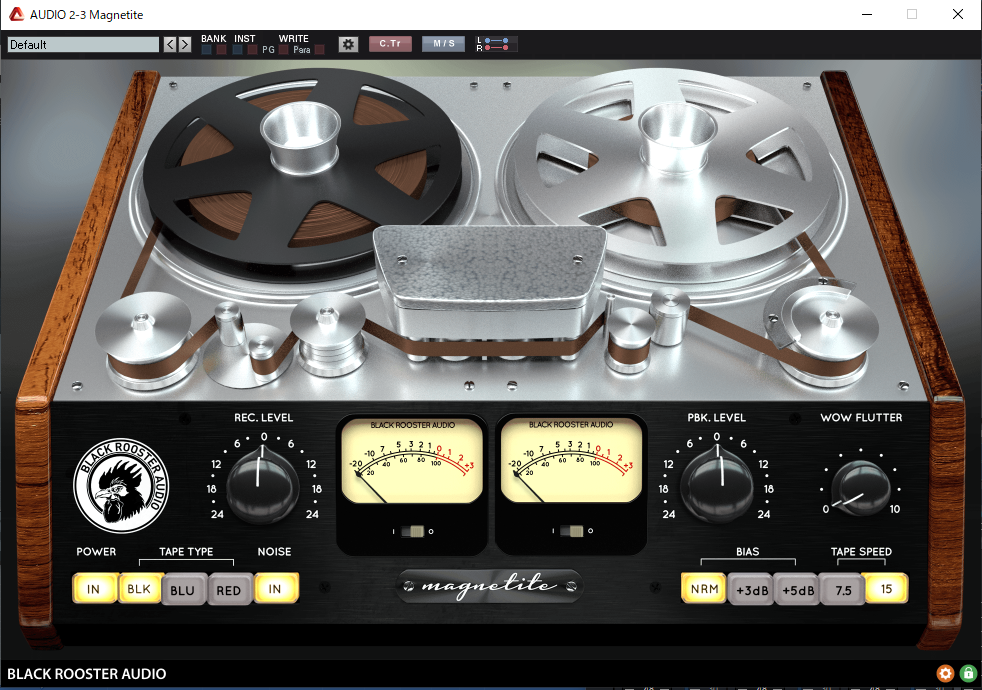The height and width of the screenshot is (690, 982).
Task: Click the red INST square
Action: click(252, 49)
